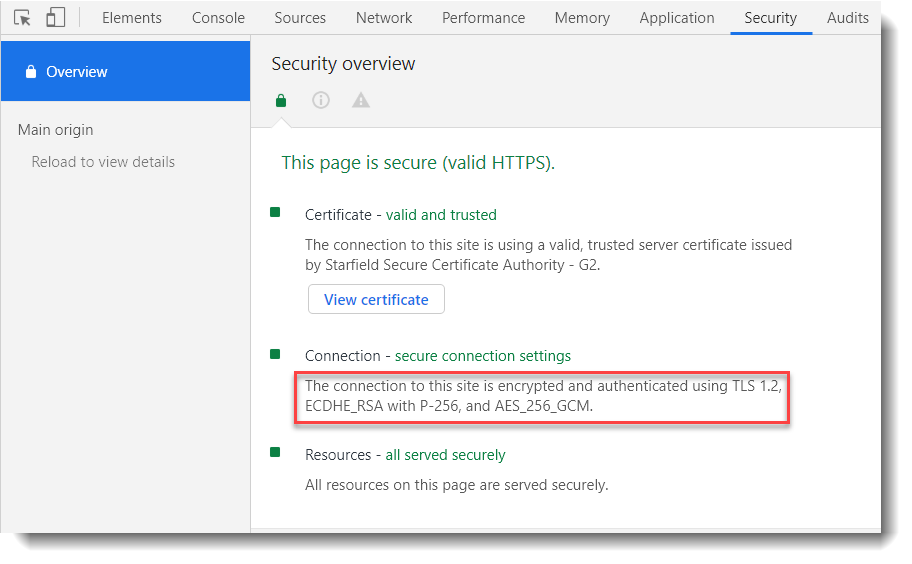
Task: Open the Audits tab
Action: 847,18
